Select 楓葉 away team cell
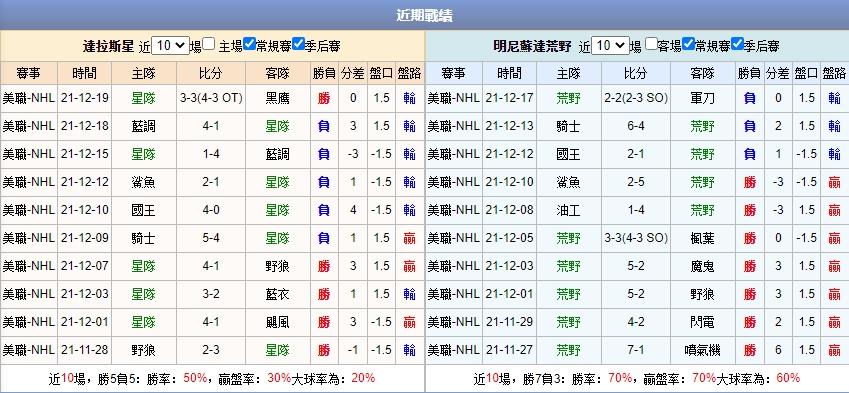The image size is (849, 393). pos(703,238)
